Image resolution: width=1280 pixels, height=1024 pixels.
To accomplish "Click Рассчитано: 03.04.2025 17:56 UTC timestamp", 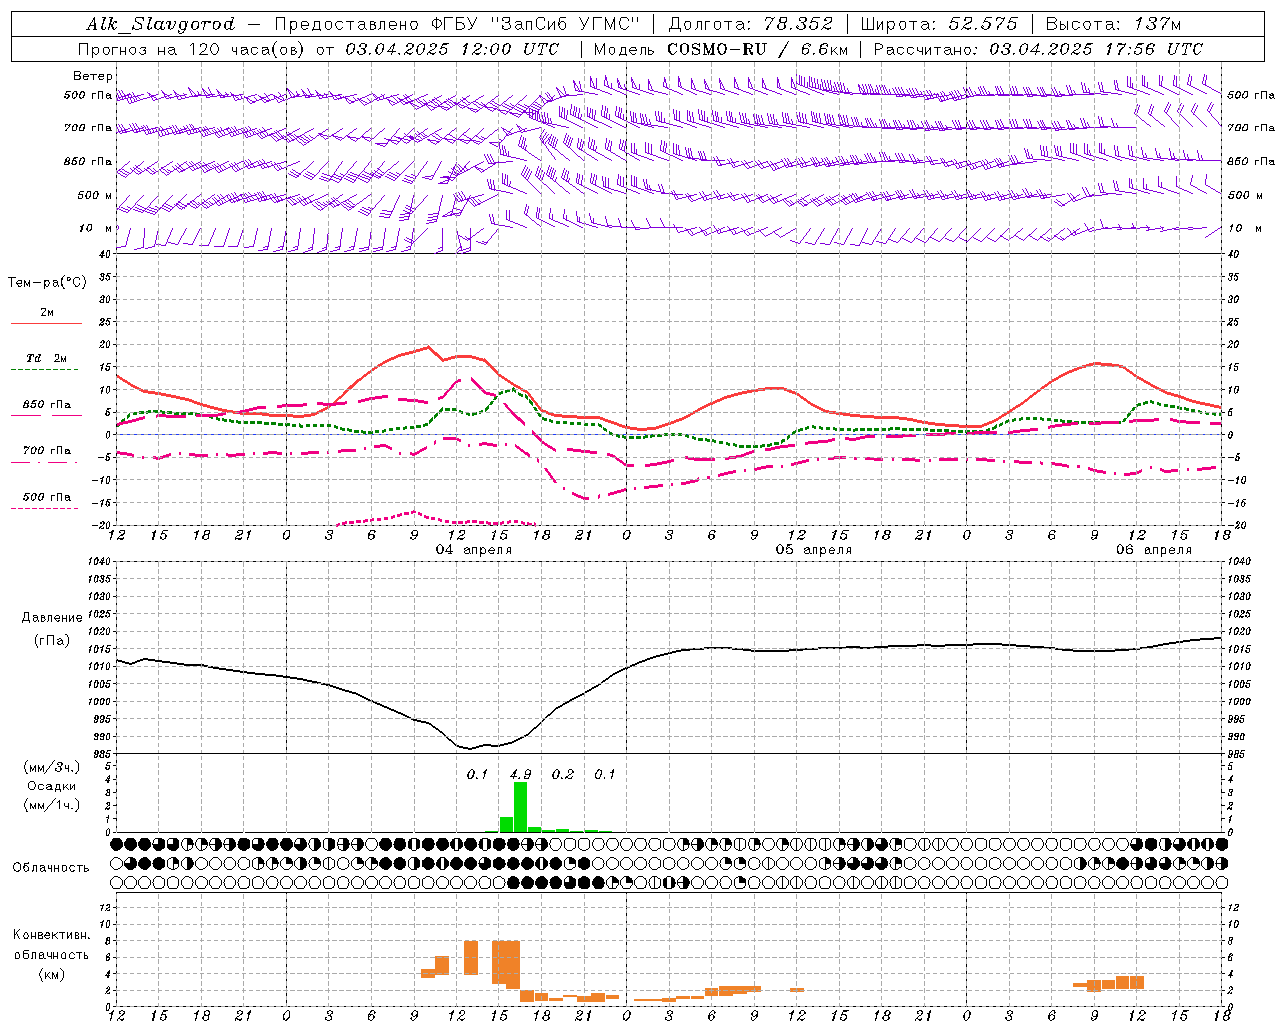I will (x=1038, y=49).
